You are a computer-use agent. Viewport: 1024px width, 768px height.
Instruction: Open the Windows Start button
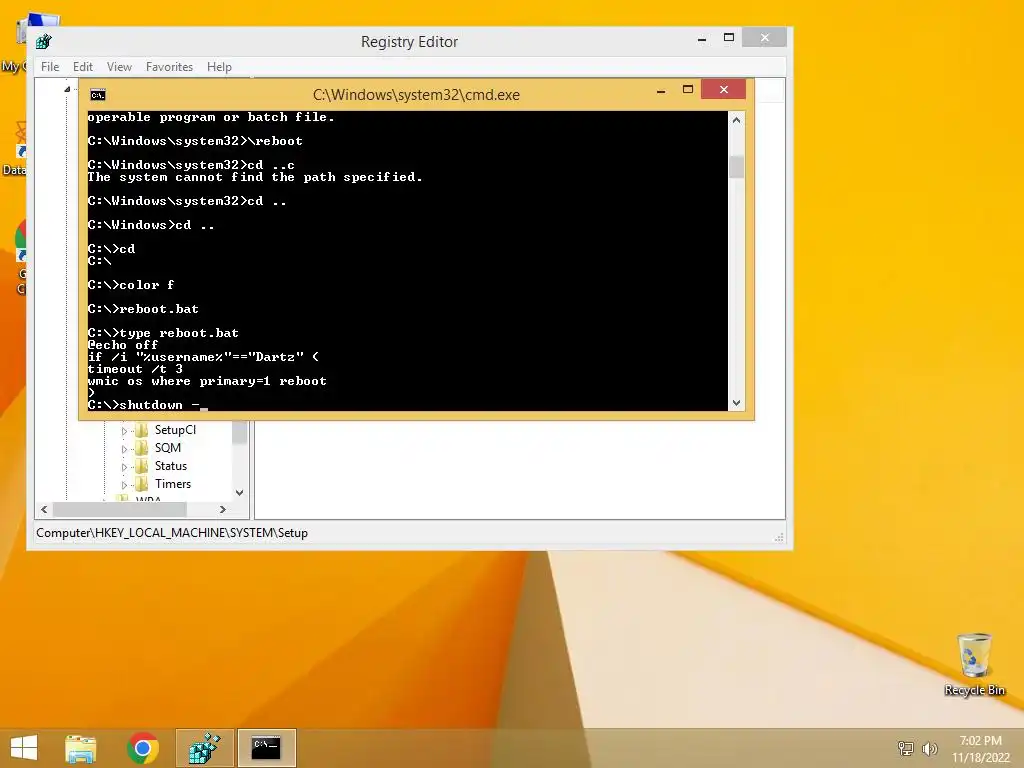tap(24, 748)
